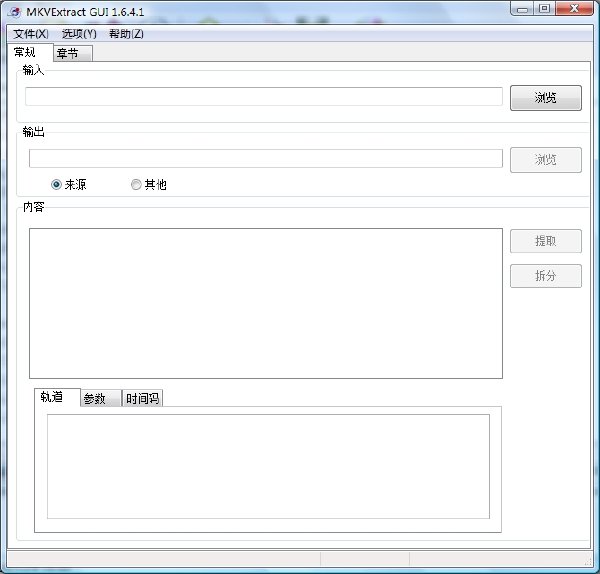Click the status bar resize grip
The image size is (600, 574).
pyautogui.click(x=588, y=561)
